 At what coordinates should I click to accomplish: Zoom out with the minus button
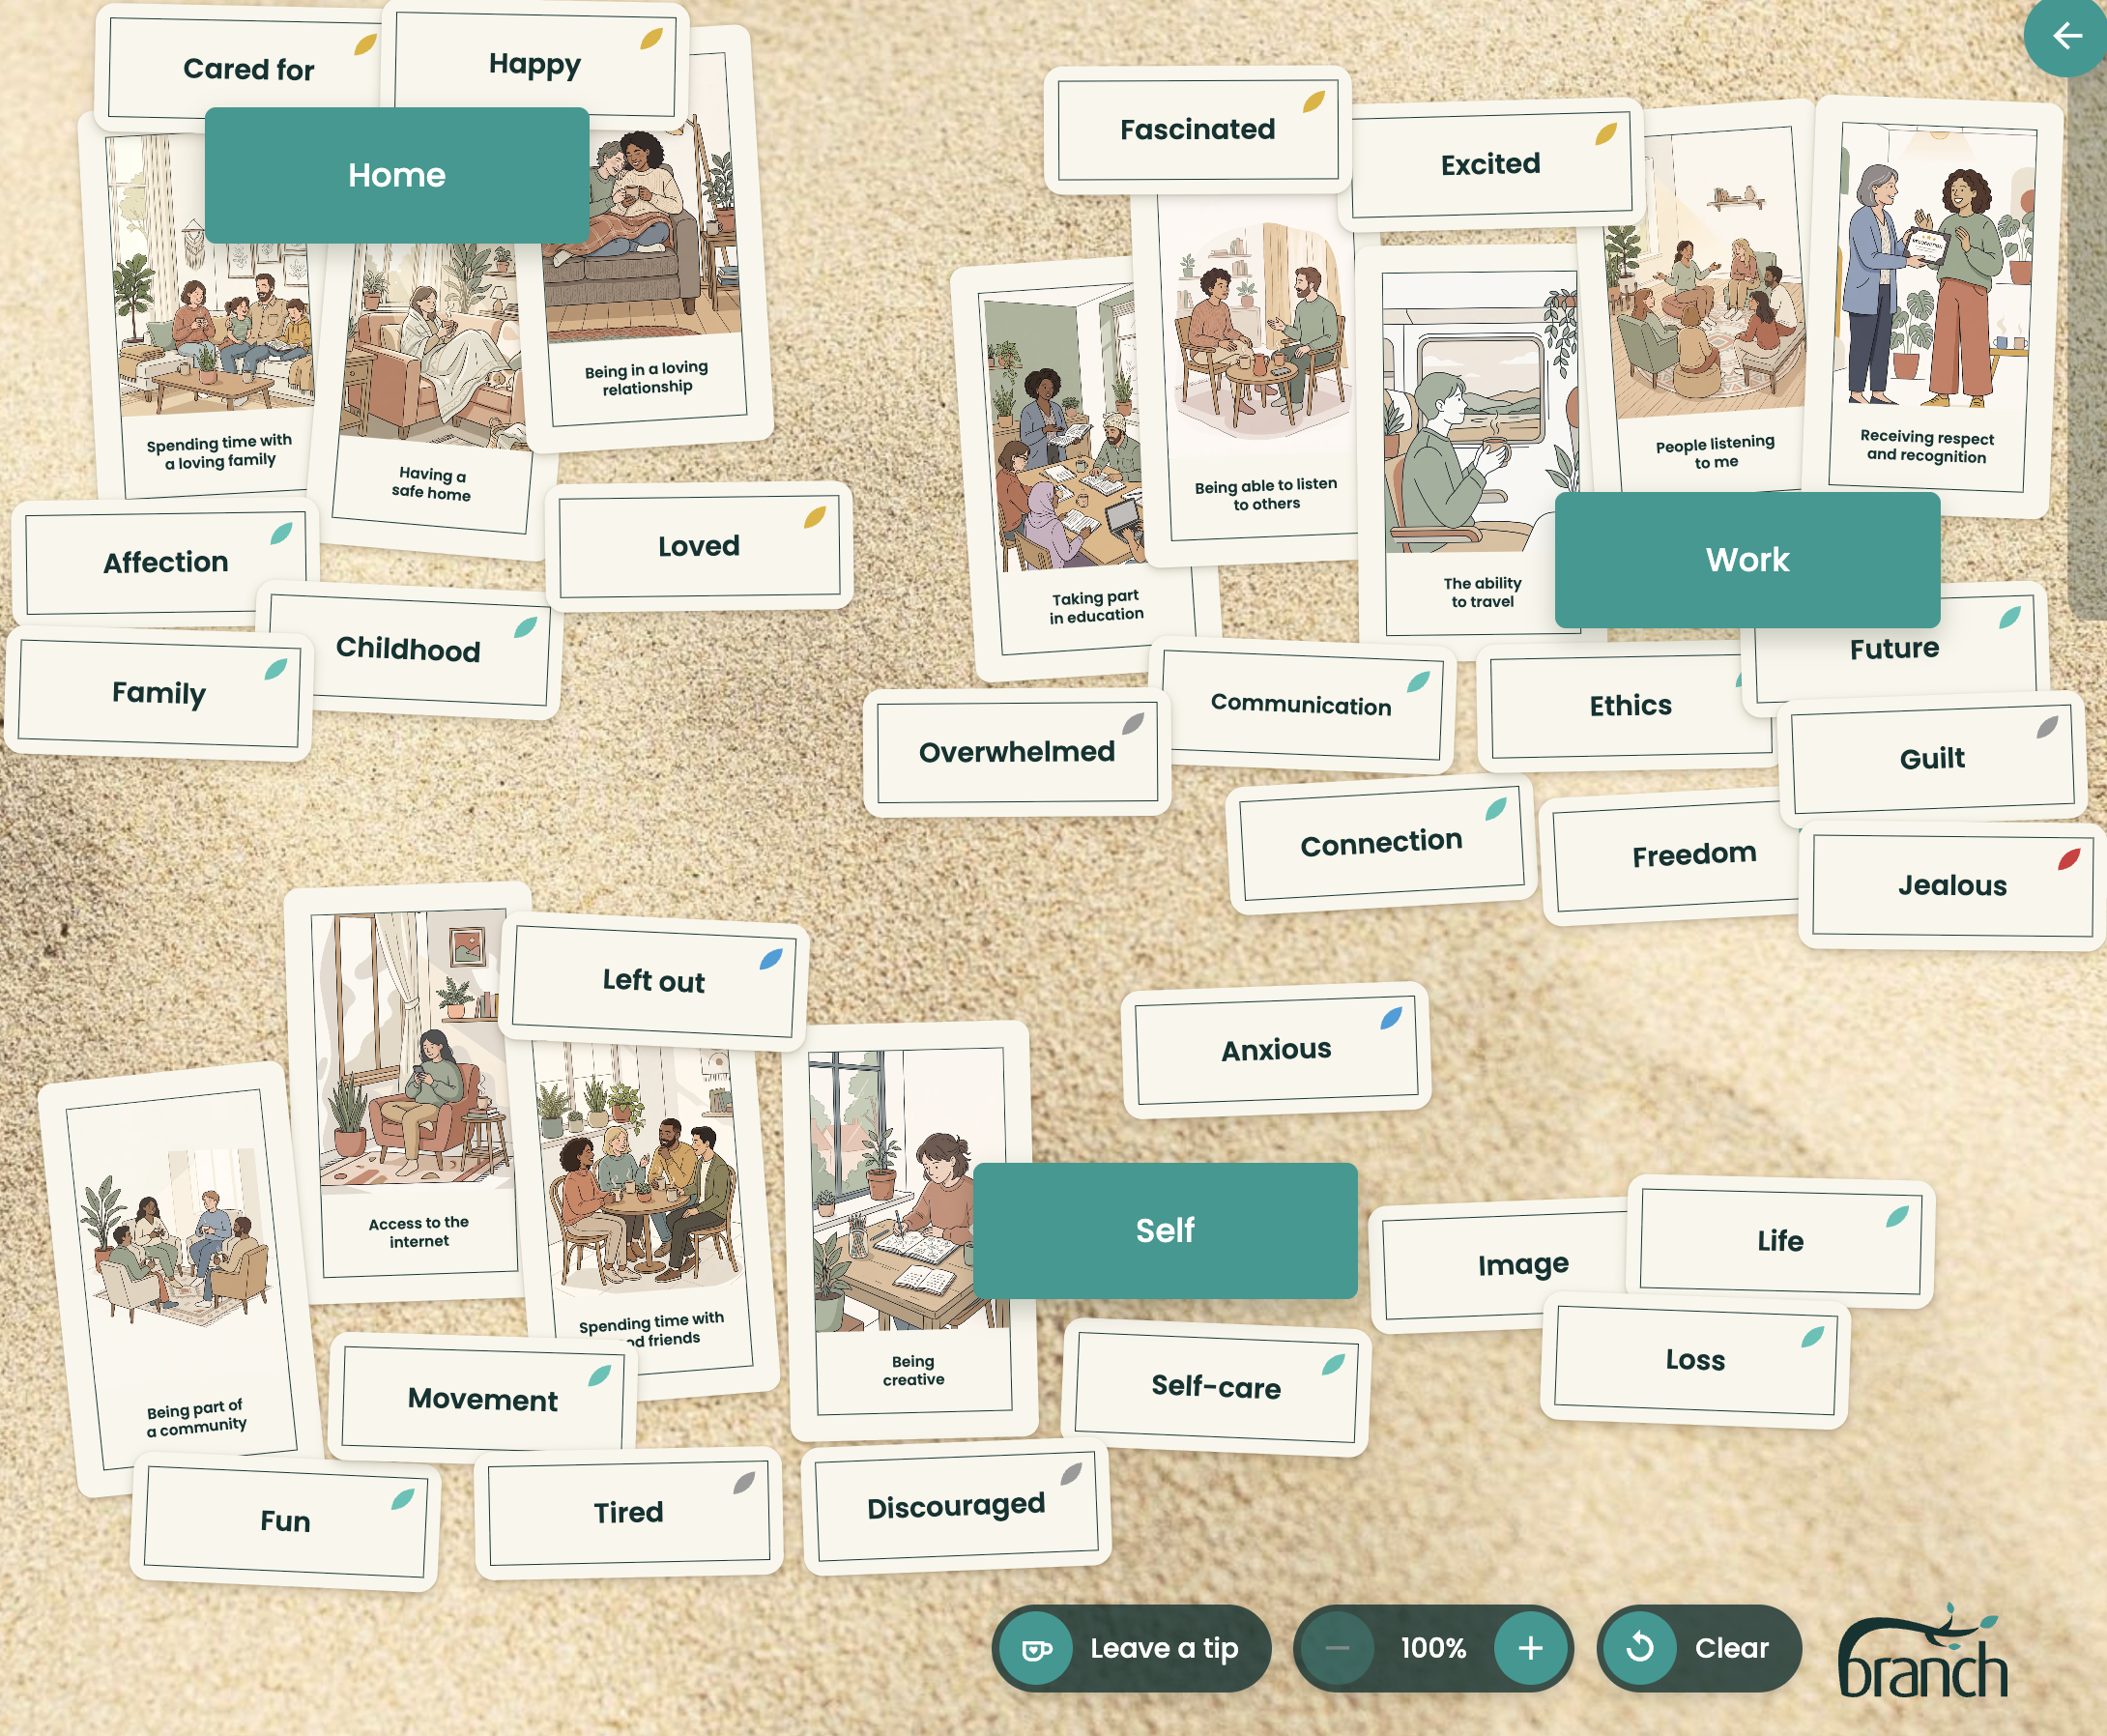[1337, 1648]
